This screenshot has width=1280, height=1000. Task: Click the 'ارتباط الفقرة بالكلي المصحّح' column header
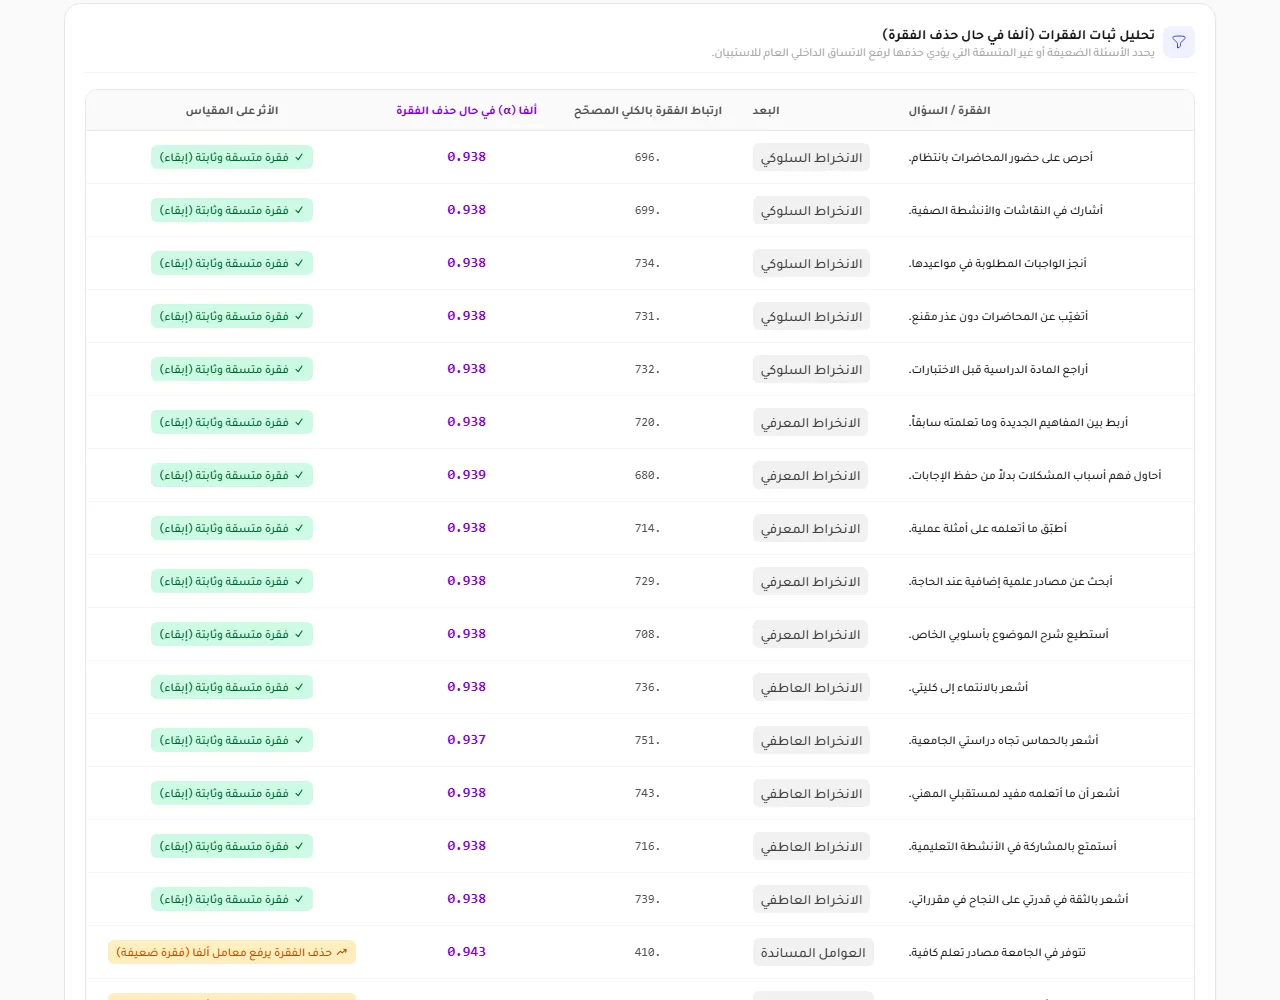648,110
